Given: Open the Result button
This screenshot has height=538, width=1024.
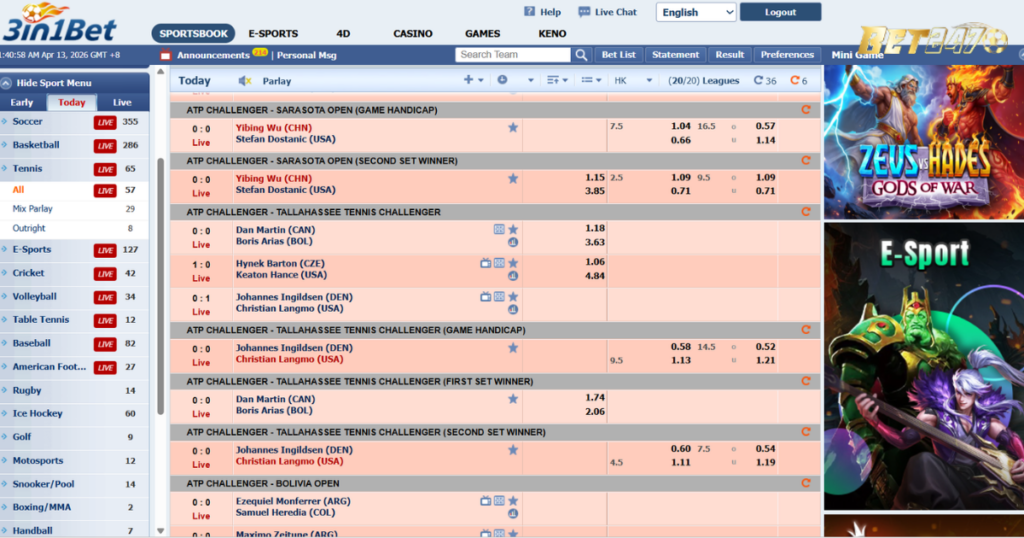Looking at the screenshot, I should [x=729, y=55].
